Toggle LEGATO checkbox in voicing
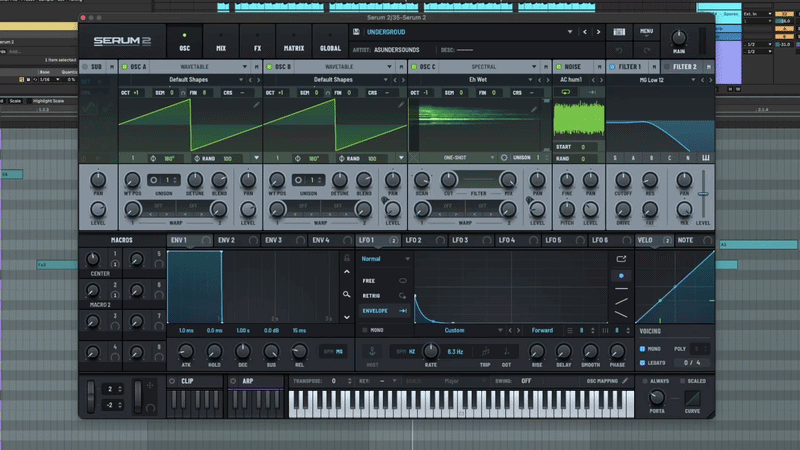Screen dimensions: 800x450 (x=642, y=363)
